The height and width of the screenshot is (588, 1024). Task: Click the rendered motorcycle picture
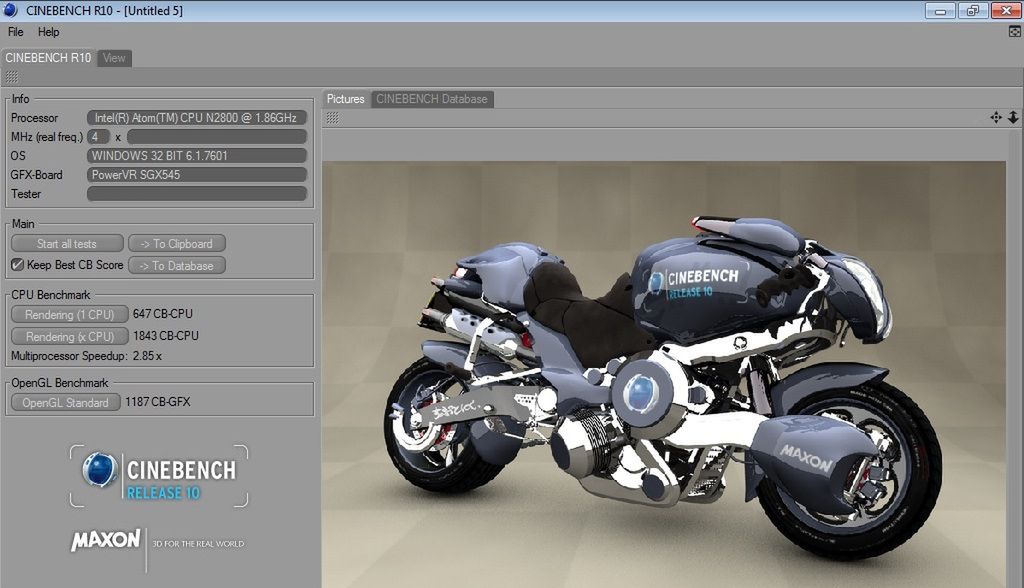664,374
